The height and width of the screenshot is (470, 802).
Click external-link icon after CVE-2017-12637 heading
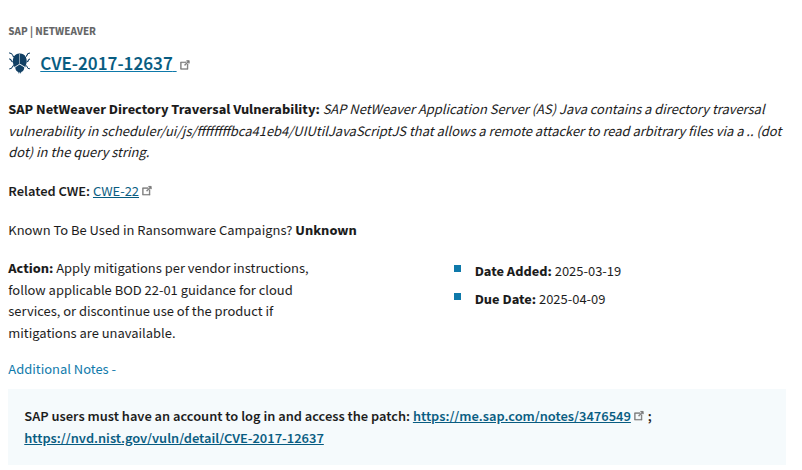[185, 65]
